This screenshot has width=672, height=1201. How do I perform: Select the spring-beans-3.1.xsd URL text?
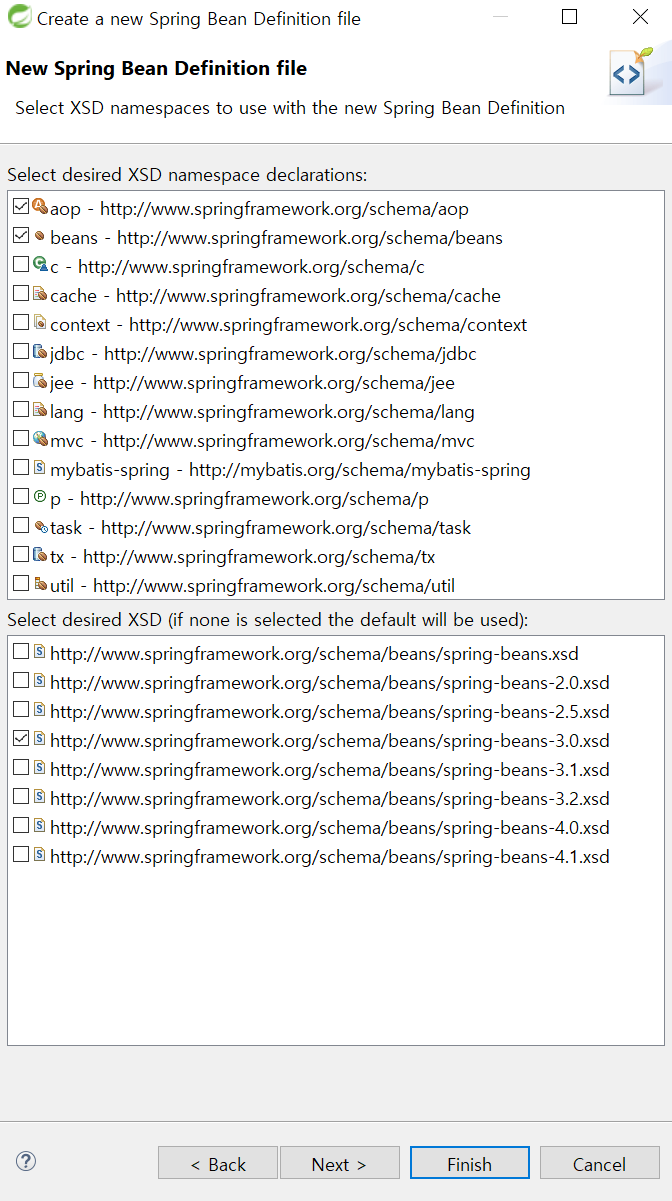click(x=330, y=770)
